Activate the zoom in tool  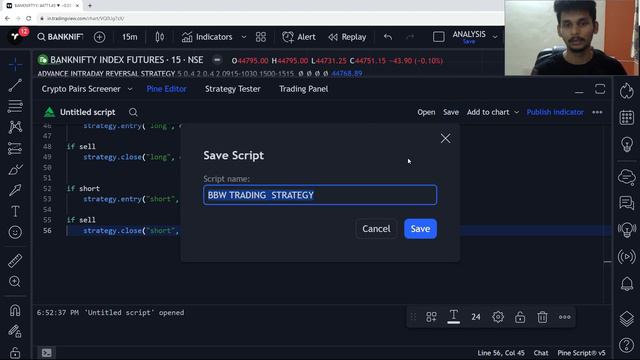15,282
